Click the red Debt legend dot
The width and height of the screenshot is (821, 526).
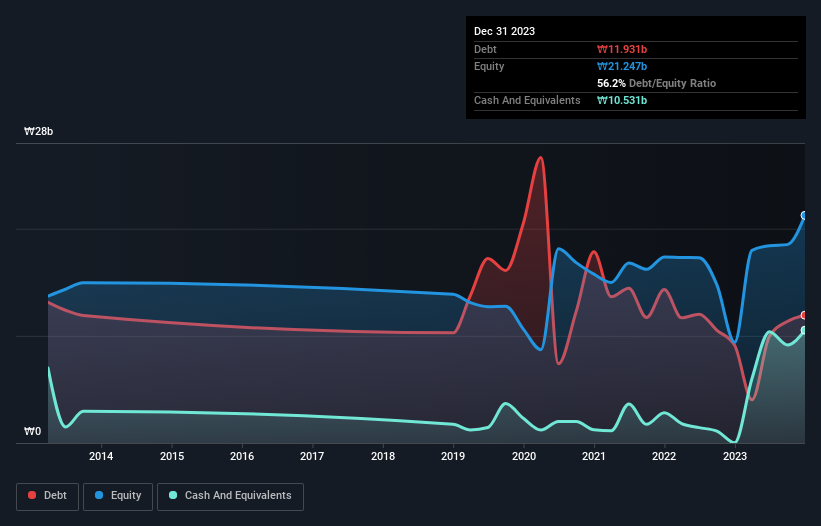[32, 495]
